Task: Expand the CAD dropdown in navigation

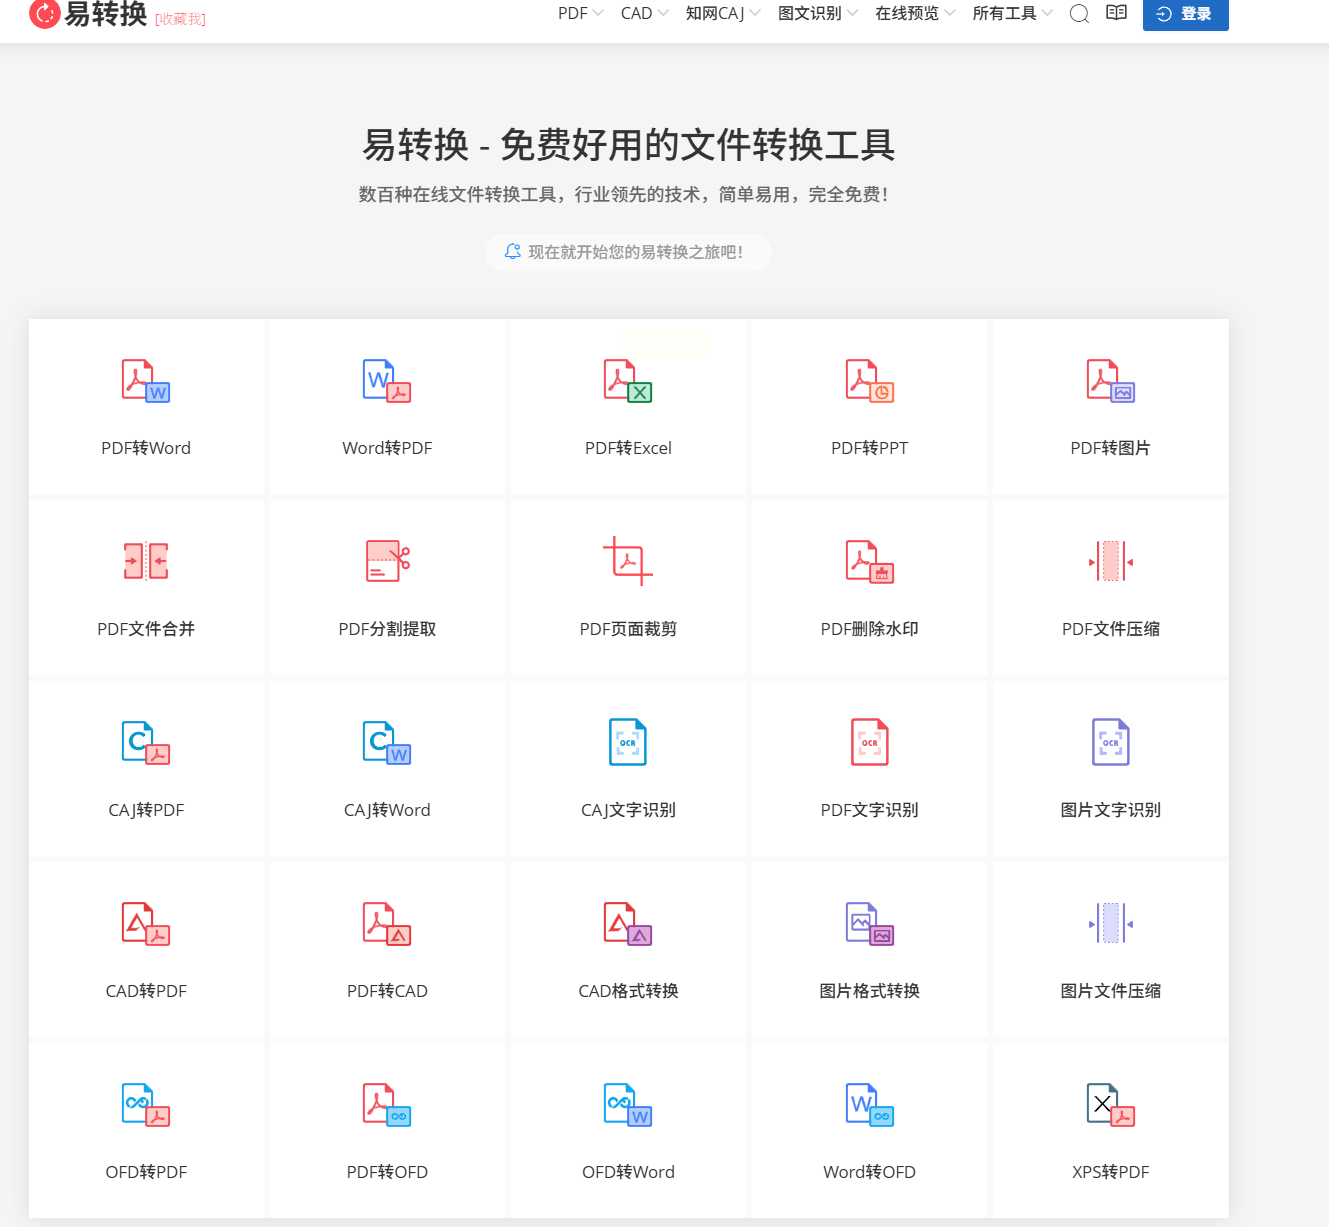Action: point(644,13)
